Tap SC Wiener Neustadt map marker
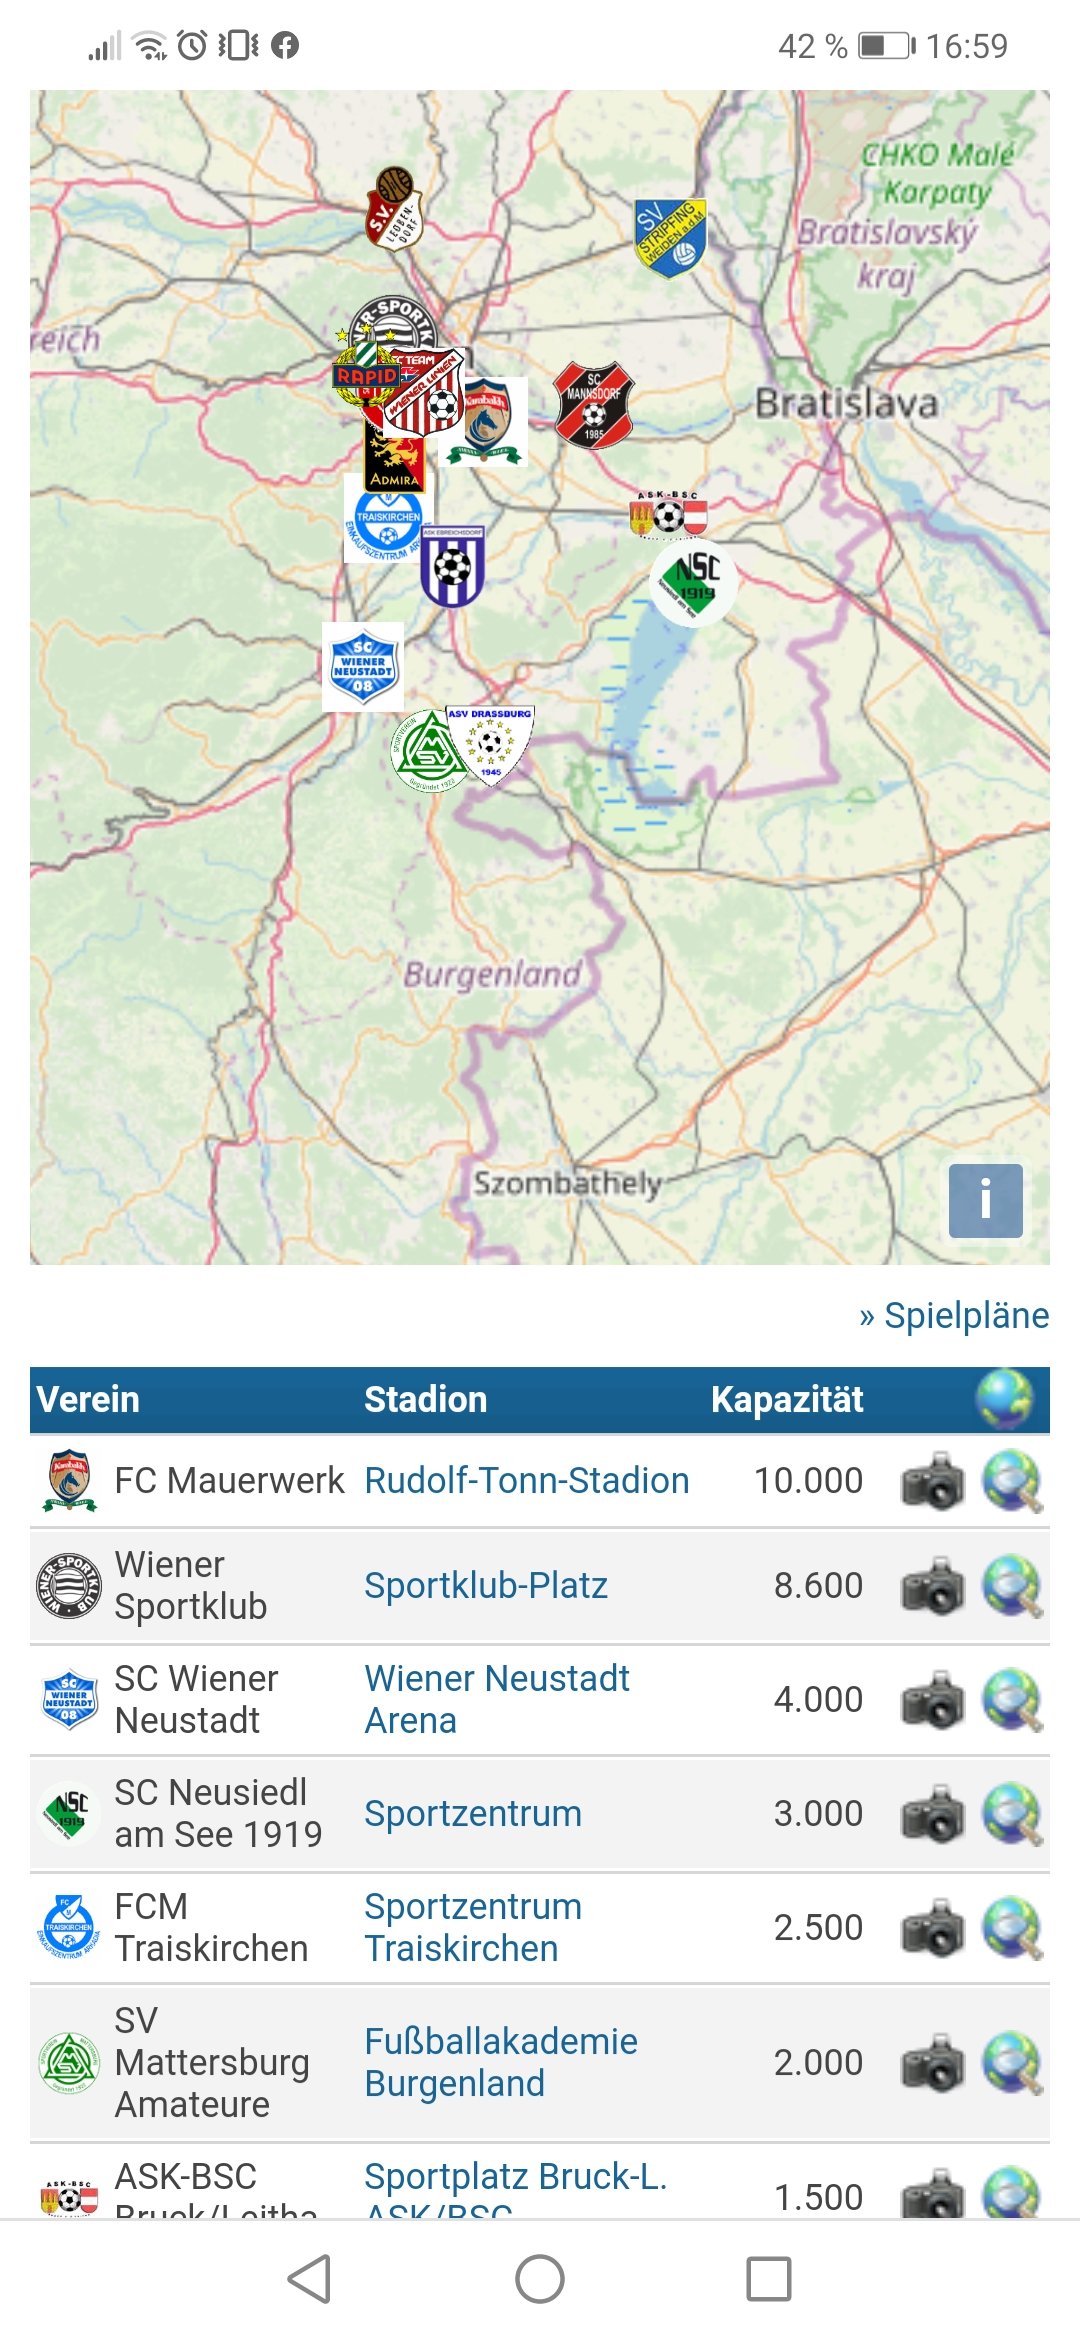This screenshot has height=2340, width=1080. pos(363,666)
